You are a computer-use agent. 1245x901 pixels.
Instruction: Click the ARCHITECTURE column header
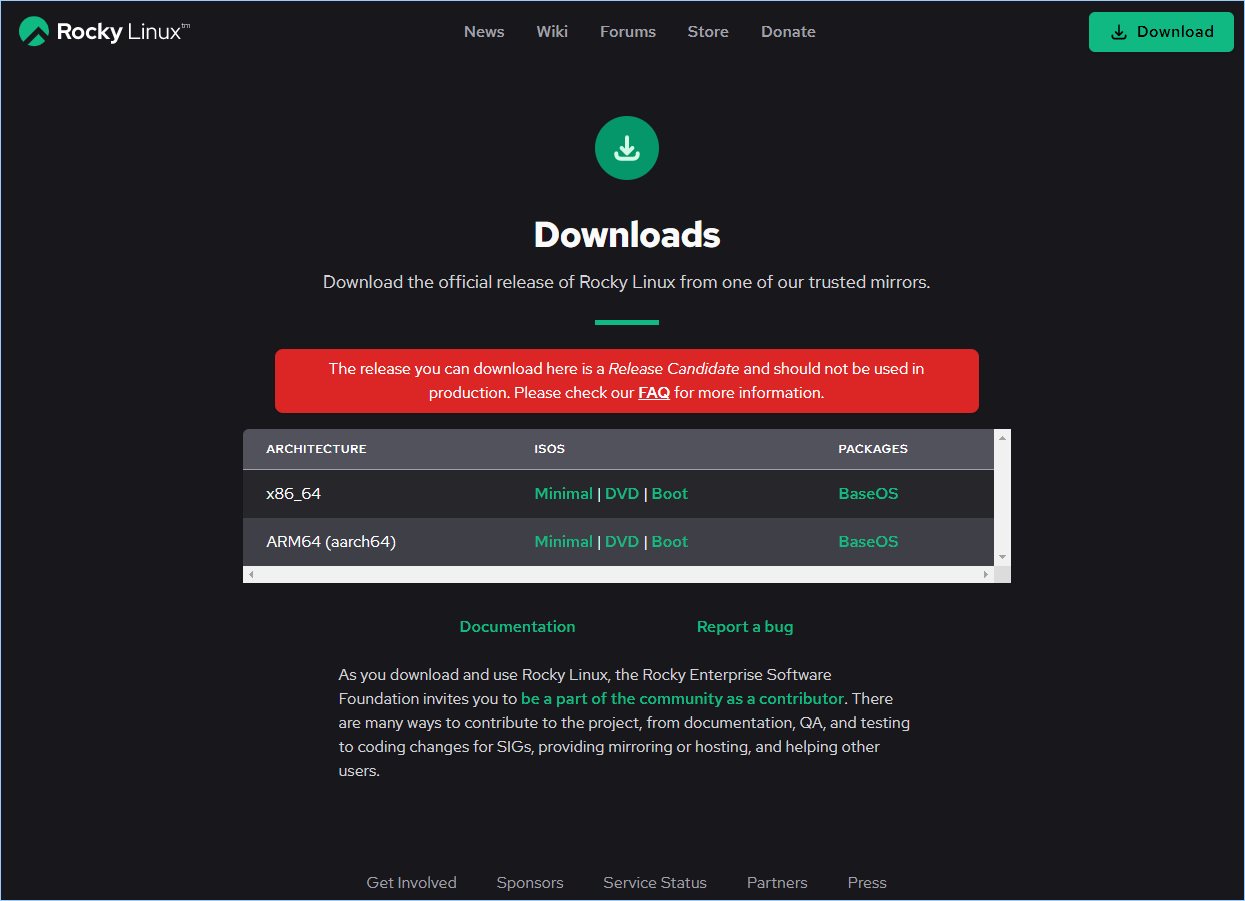pyautogui.click(x=316, y=449)
